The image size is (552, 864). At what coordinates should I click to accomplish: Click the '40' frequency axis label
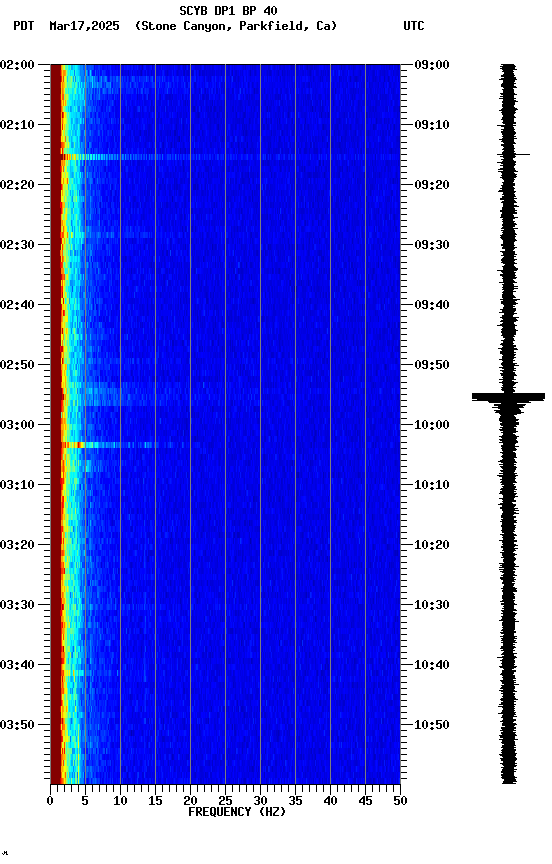330,801
